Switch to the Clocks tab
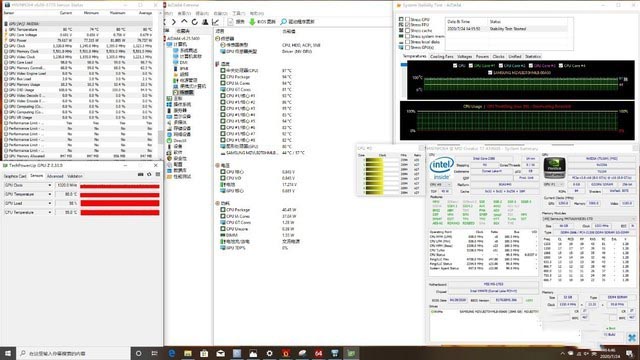 point(498,56)
